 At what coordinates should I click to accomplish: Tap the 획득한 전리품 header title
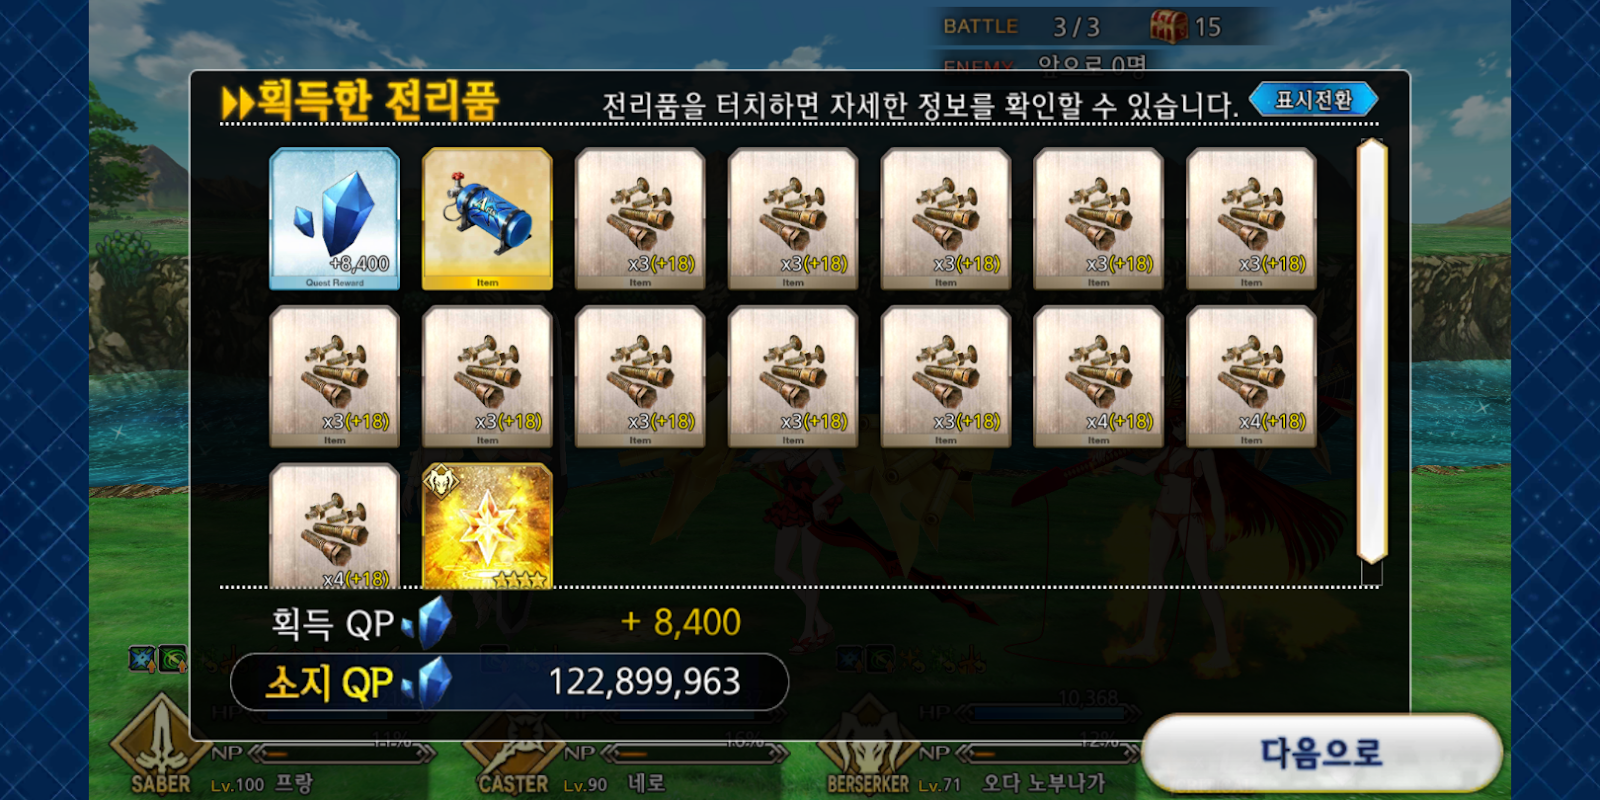click(x=360, y=101)
